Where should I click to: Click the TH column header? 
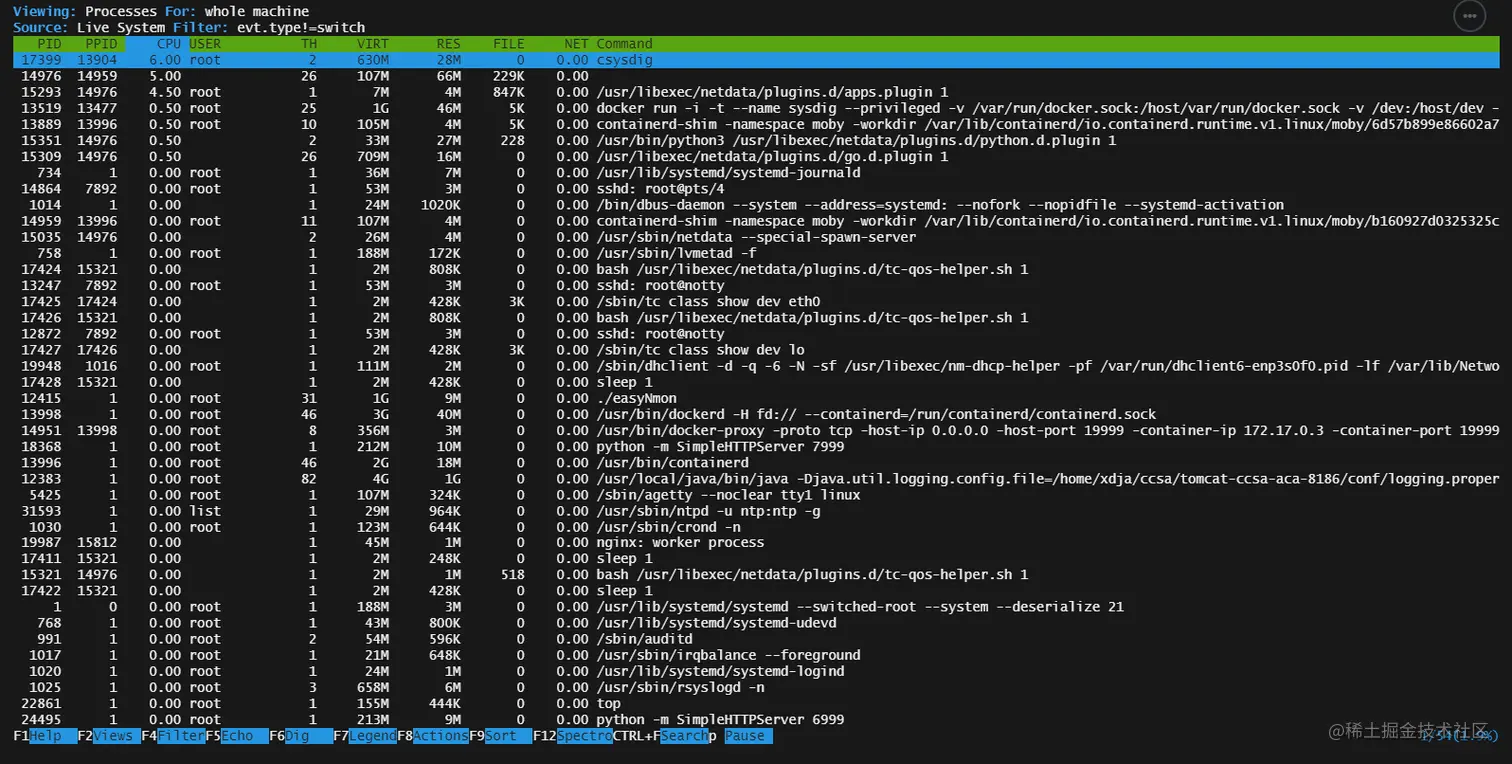[309, 44]
